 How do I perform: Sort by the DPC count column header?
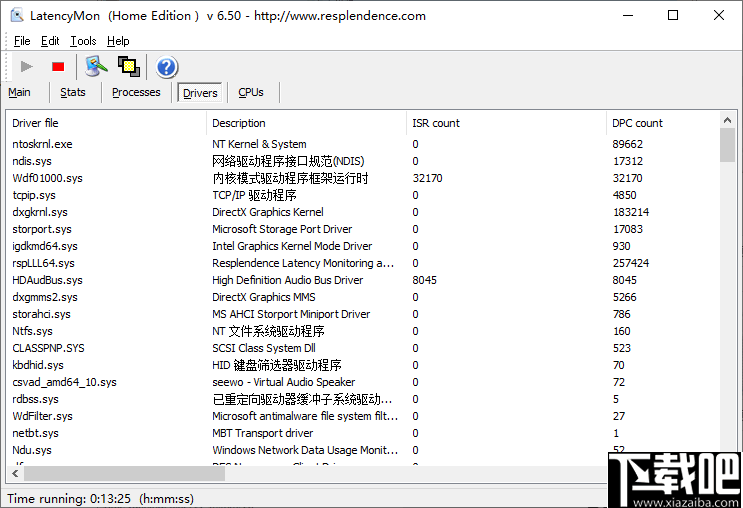(663, 123)
